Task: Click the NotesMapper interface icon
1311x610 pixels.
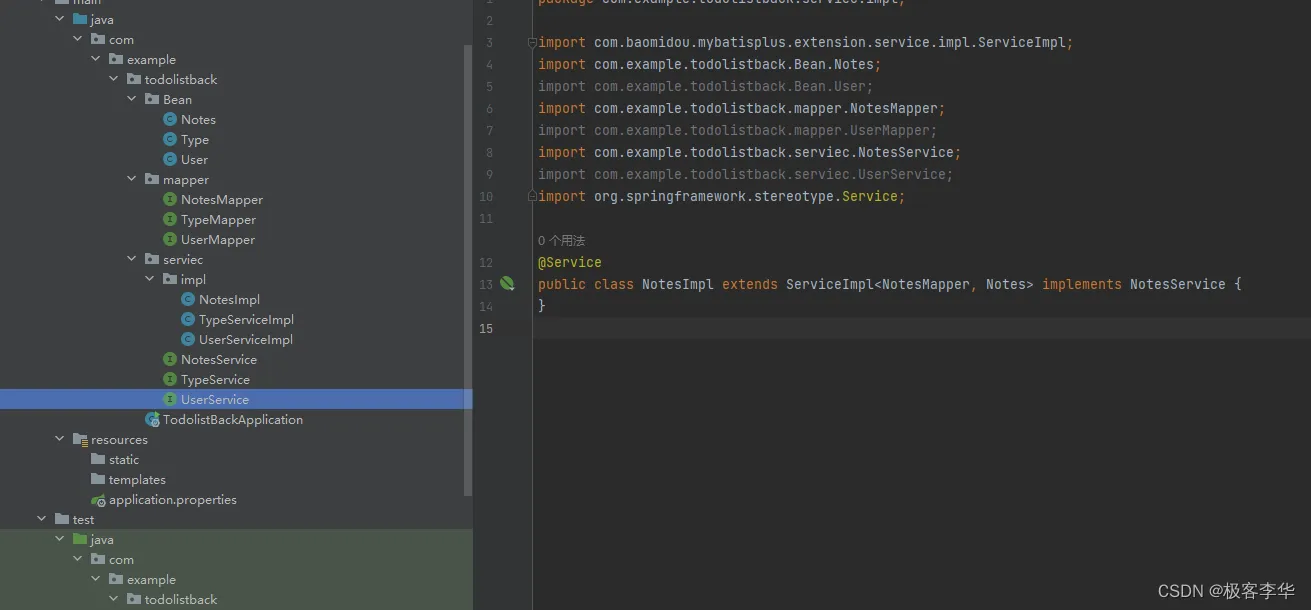Action: coord(170,199)
